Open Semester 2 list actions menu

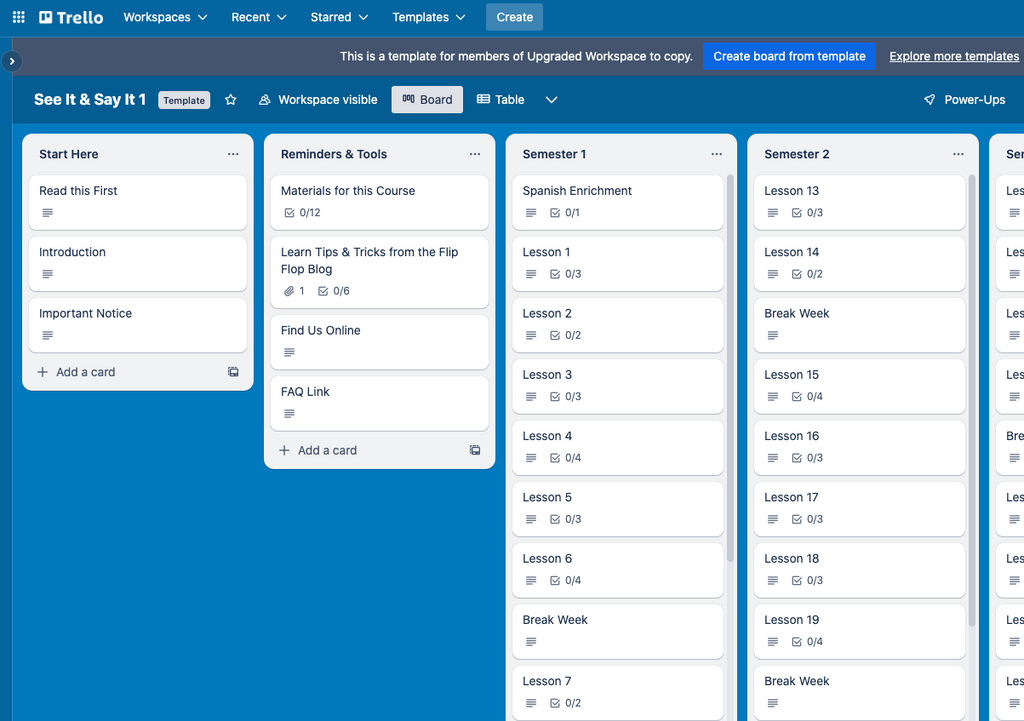(x=959, y=154)
